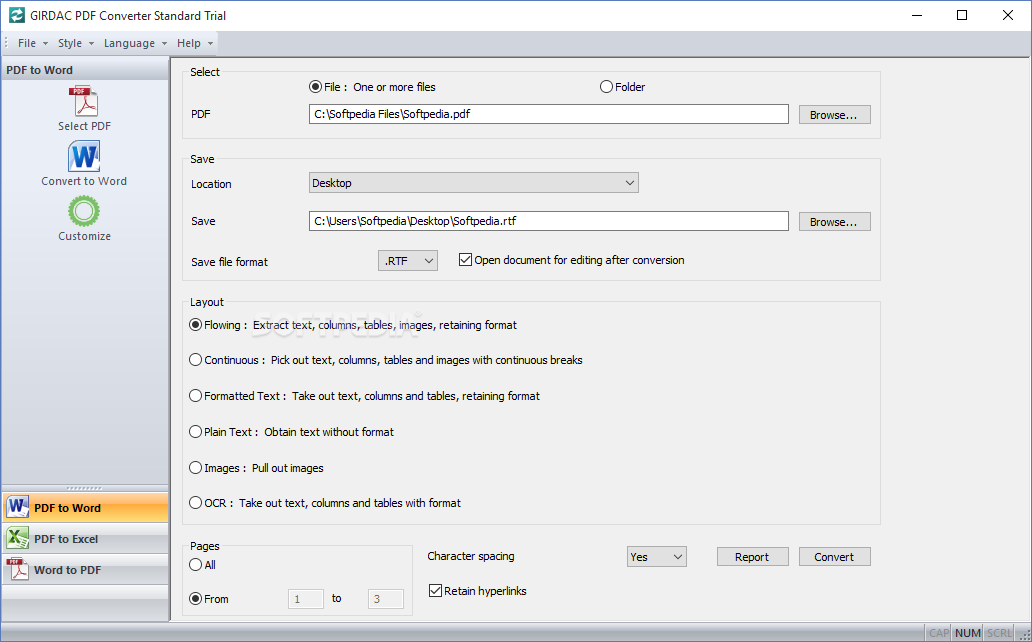
Task: Click Browse next to the PDF field
Action: click(x=835, y=115)
